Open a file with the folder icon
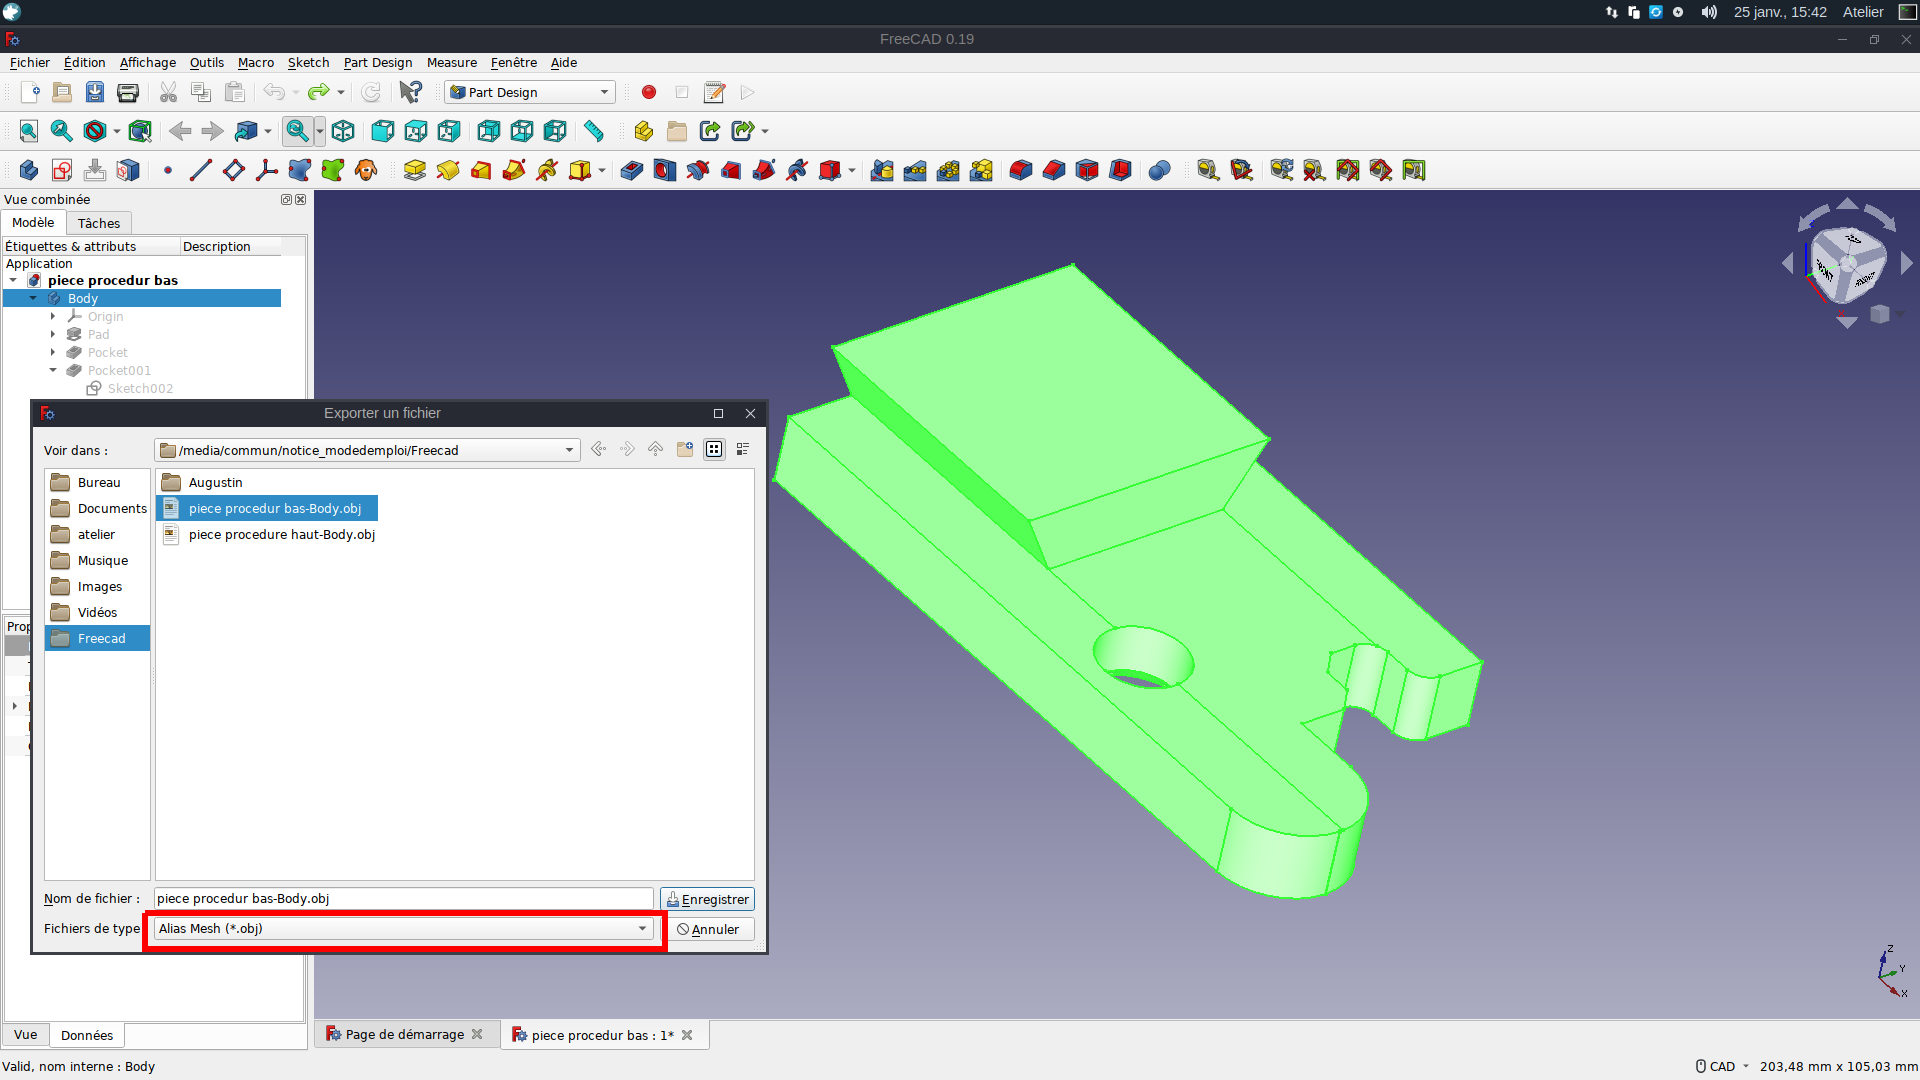Viewport: 1920px width, 1080px height. [62, 92]
